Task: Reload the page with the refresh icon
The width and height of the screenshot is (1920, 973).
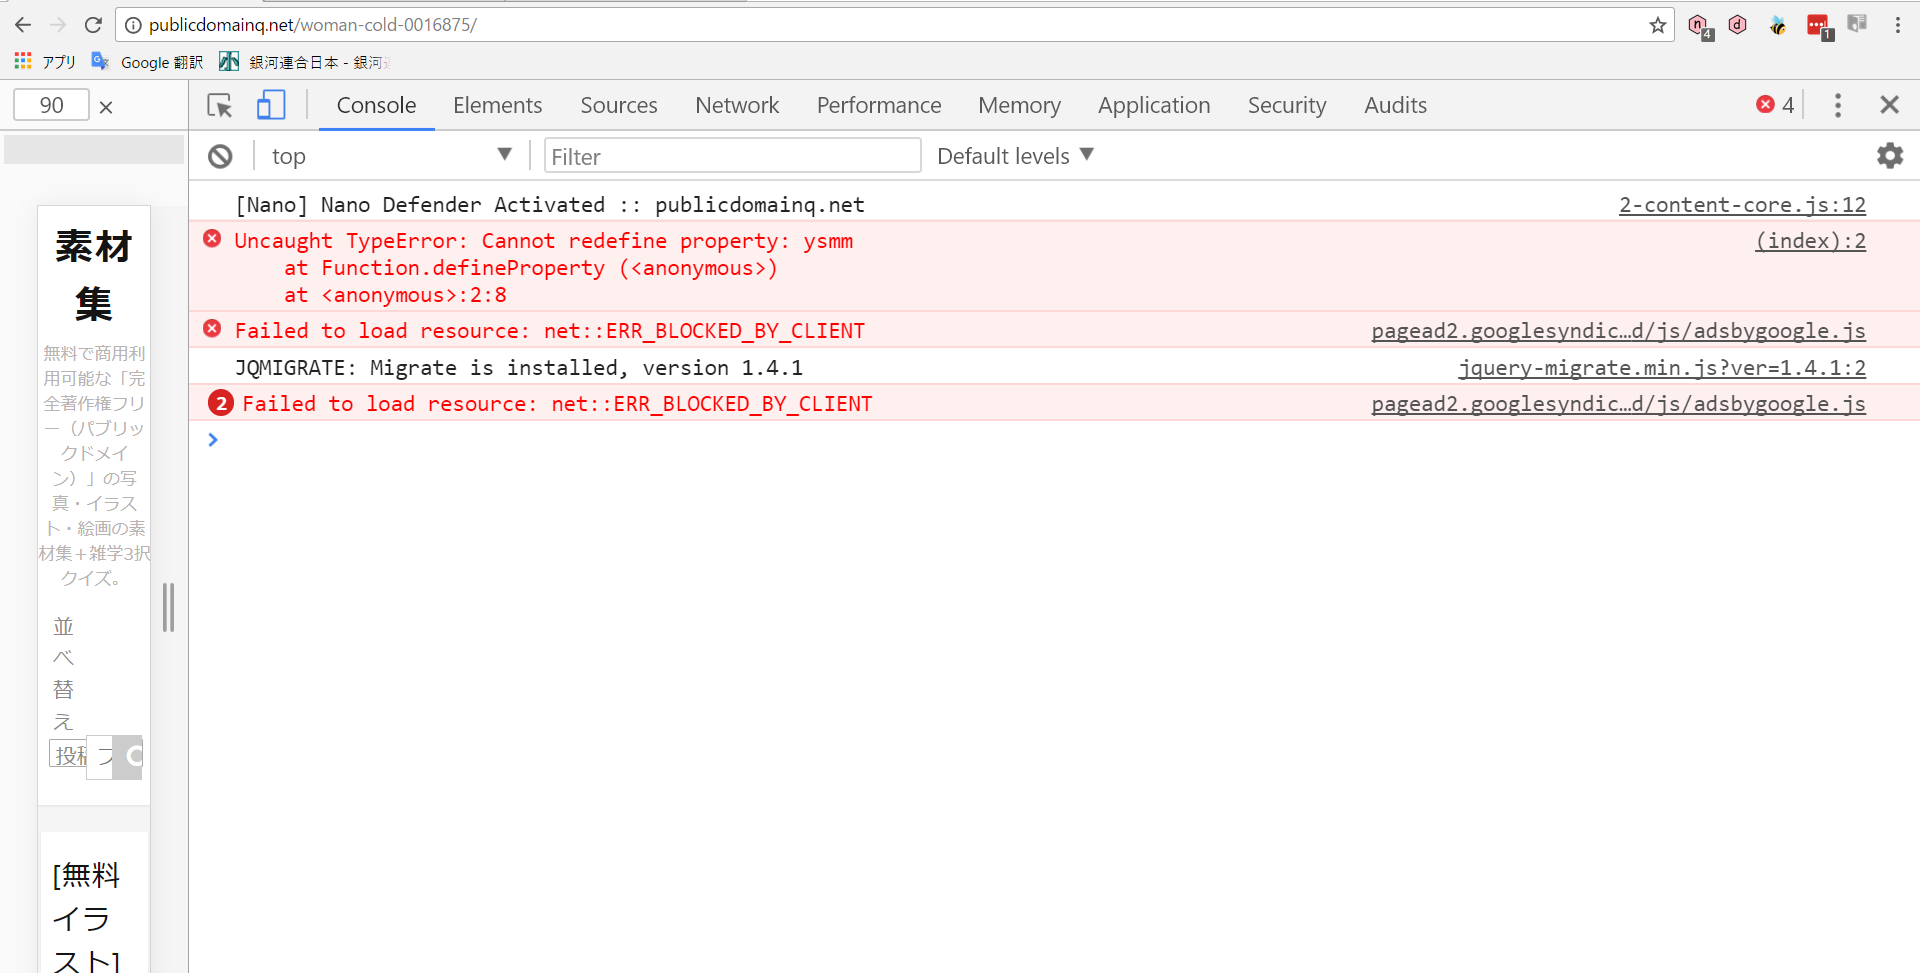Action: coord(93,25)
